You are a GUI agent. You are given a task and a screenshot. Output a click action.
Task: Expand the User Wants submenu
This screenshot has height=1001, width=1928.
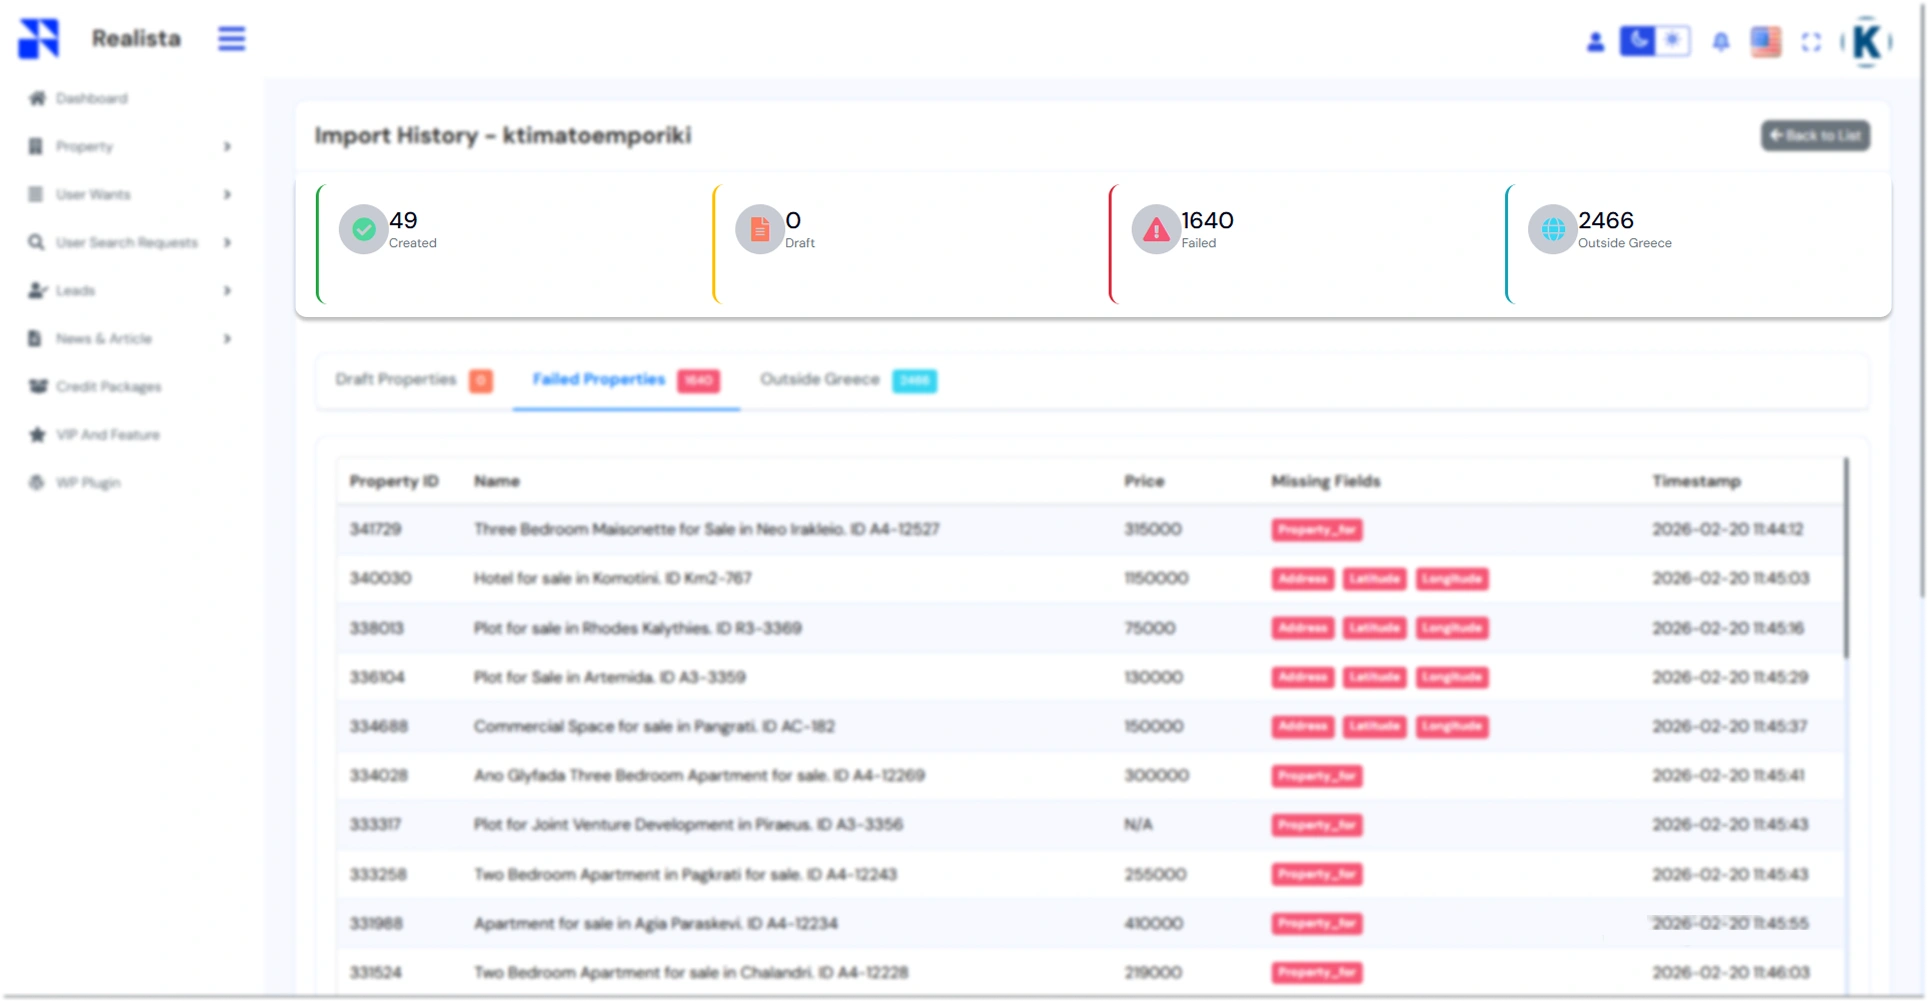click(x=227, y=194)
